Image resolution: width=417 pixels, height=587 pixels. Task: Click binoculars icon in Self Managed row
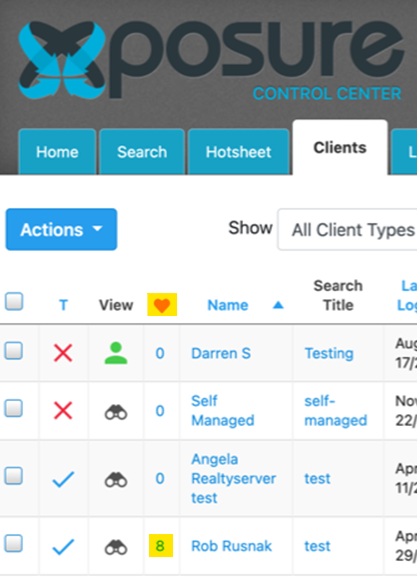(x=116, y=412)
